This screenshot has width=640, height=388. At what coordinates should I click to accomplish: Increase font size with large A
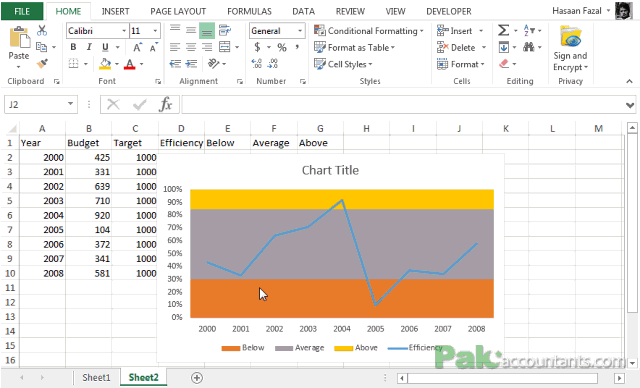[138, 47]
